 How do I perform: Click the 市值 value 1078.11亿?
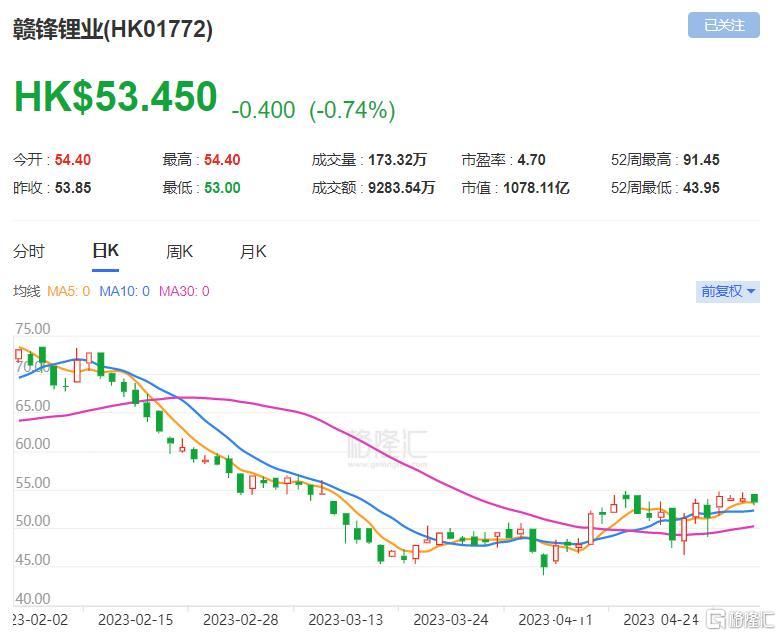click(x=536, y=188)
